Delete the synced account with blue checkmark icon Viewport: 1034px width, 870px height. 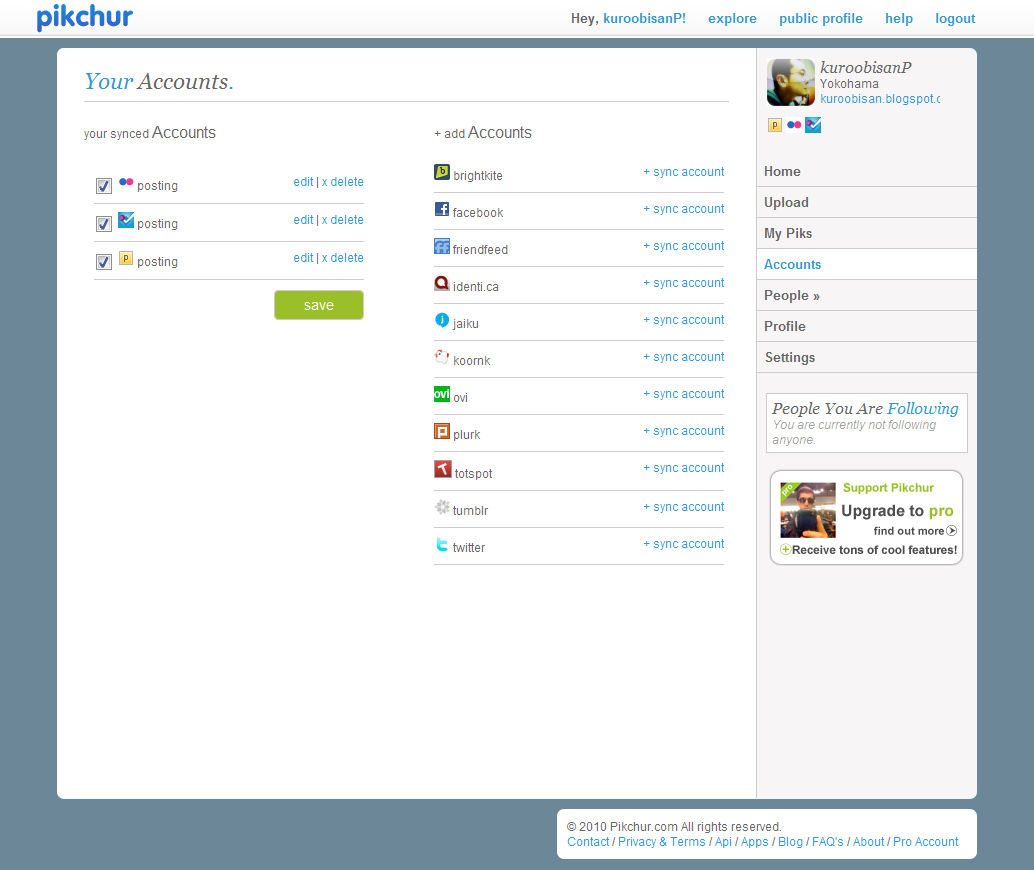[x=343, y=220]
